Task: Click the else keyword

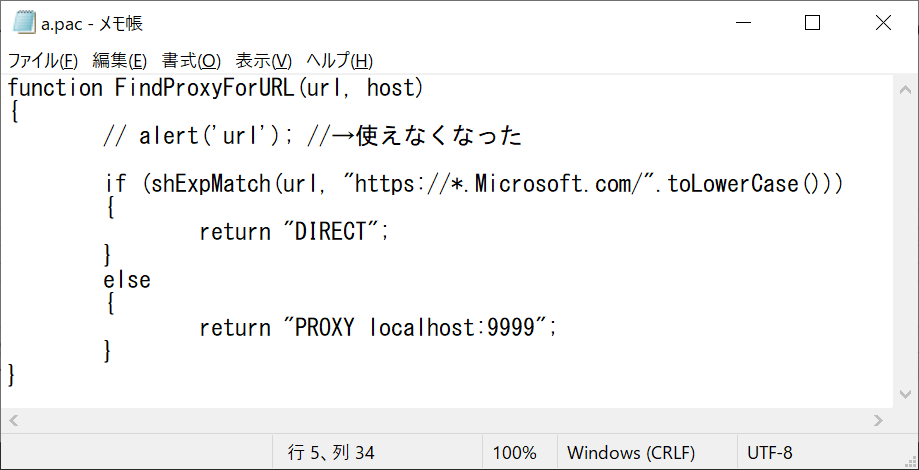Action: tap(127, 281)
